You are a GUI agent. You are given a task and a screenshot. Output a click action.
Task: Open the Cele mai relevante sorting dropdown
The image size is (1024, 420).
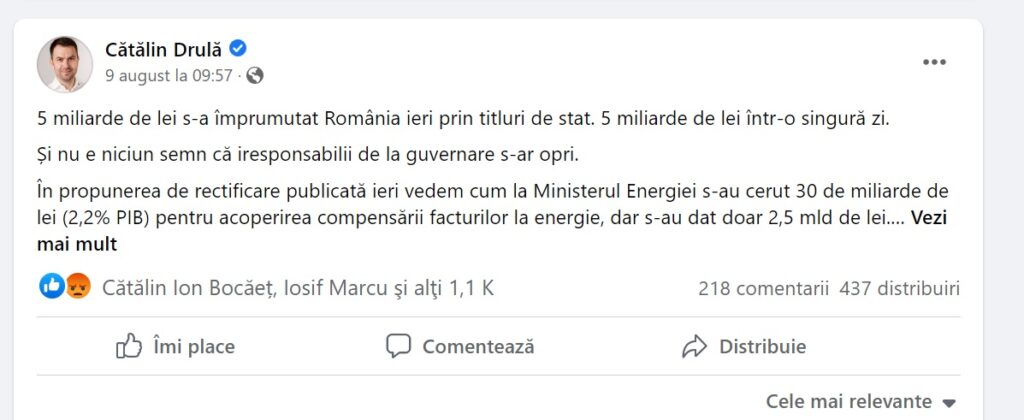(861, 401)
